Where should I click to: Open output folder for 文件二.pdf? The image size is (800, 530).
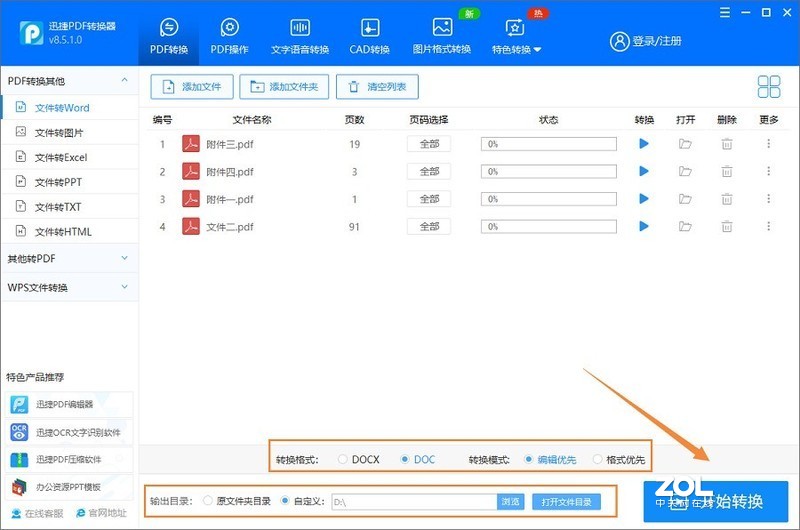click(x=685, y=226)
